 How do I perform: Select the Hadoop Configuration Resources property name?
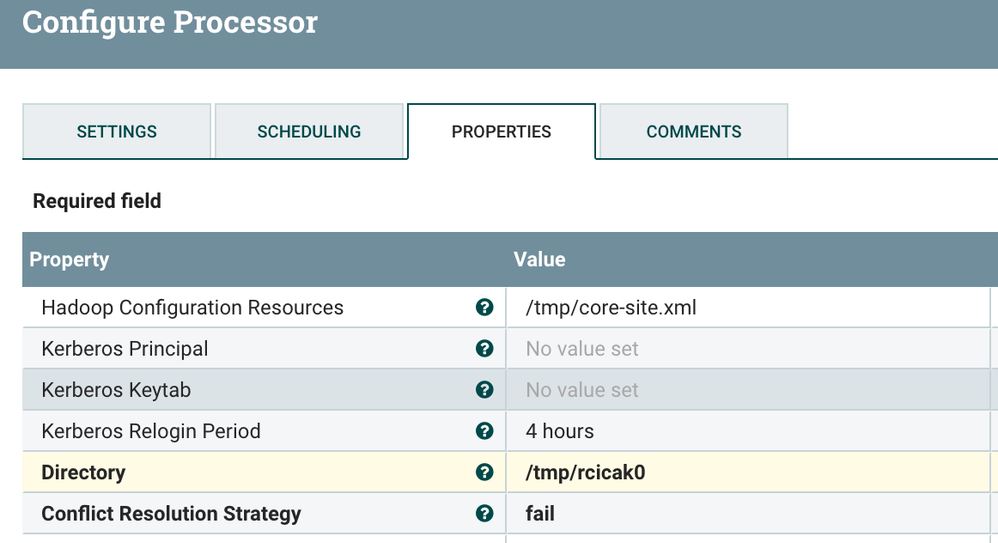point(192,308)
